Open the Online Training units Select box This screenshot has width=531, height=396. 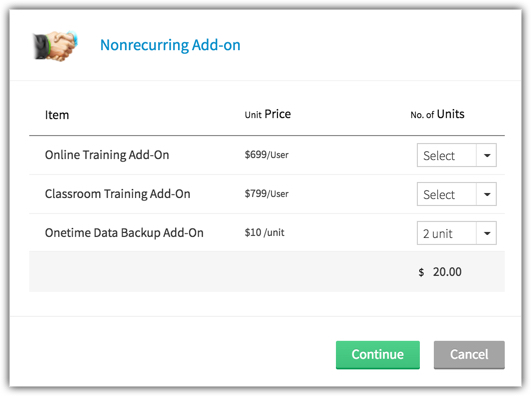[x=456, y=155]
